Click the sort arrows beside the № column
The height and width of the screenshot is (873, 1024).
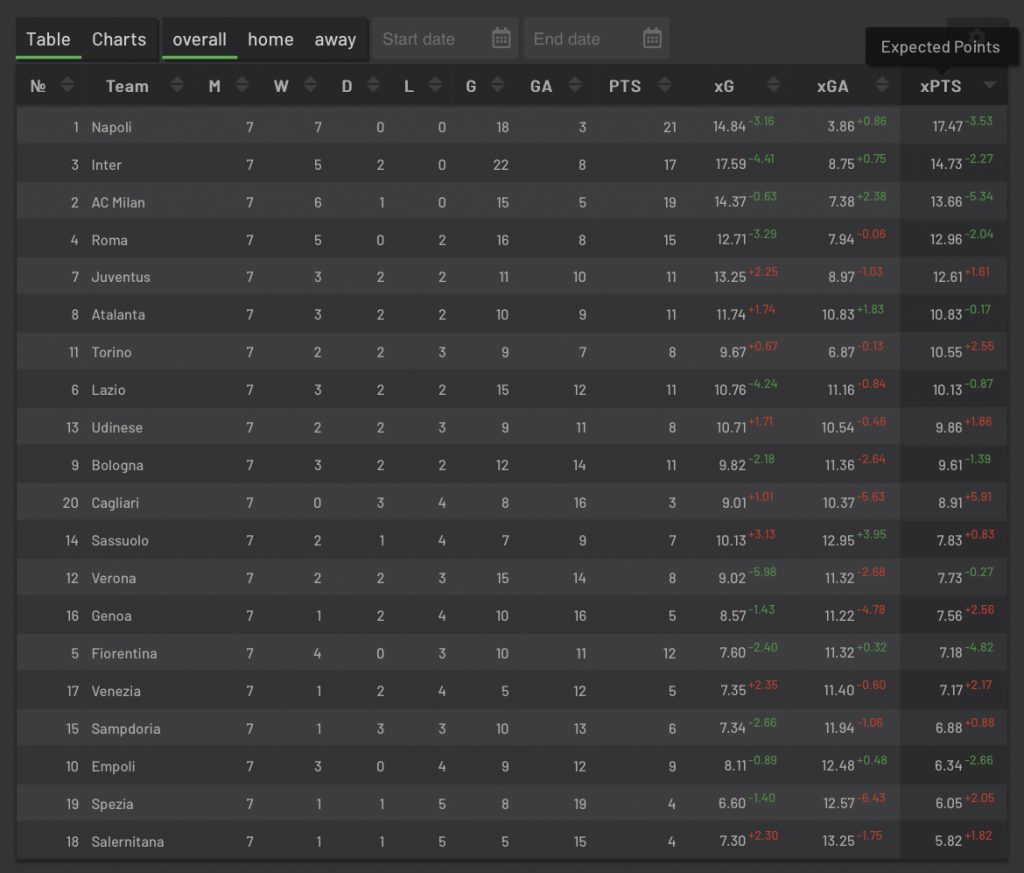click(x=67, y=86)
